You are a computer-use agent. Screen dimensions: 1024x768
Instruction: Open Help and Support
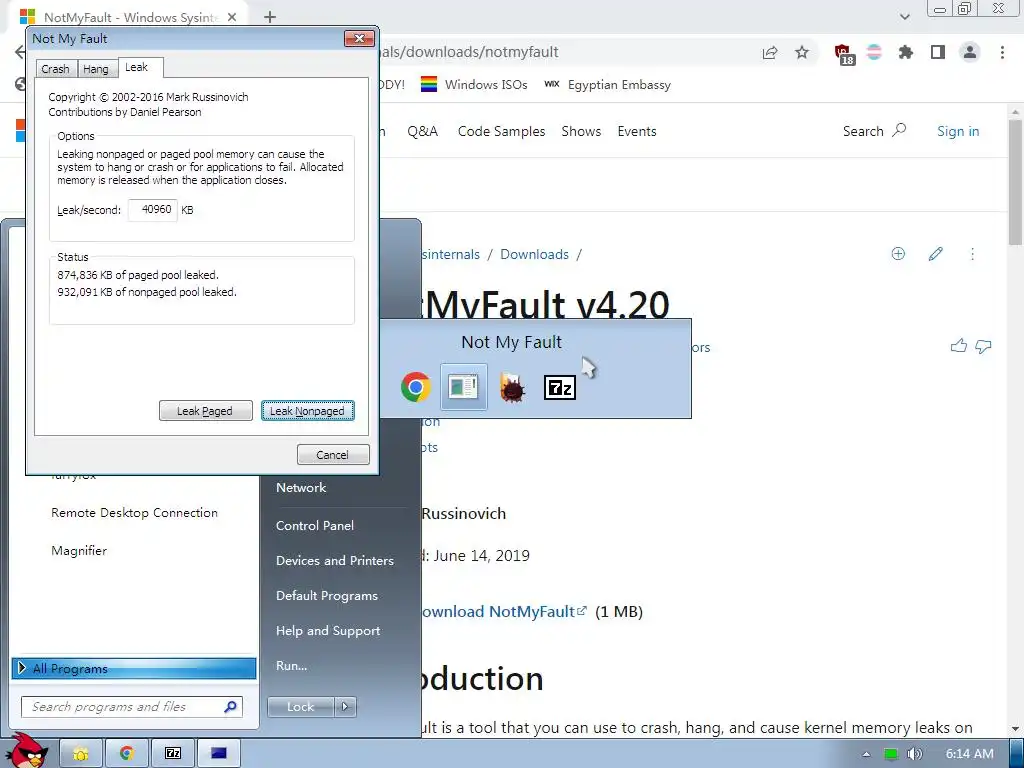point(328,631)
